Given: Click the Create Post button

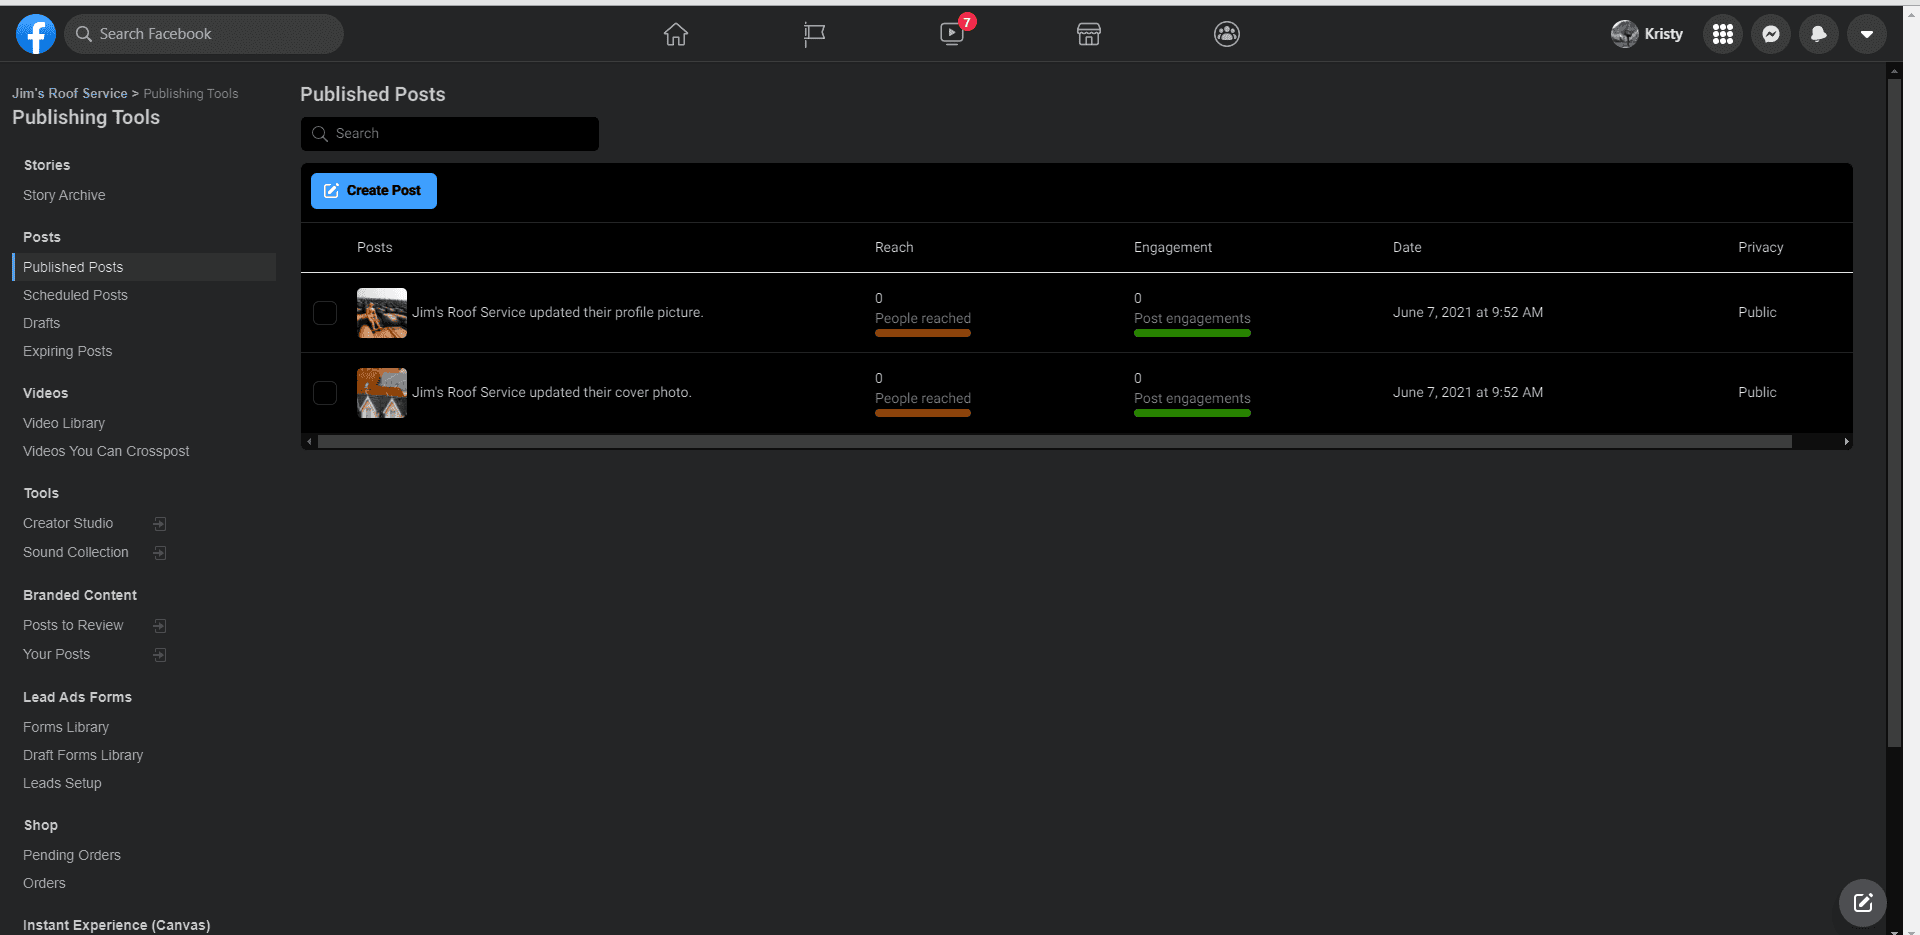Looking at the screenshot, I should (373, 191).
